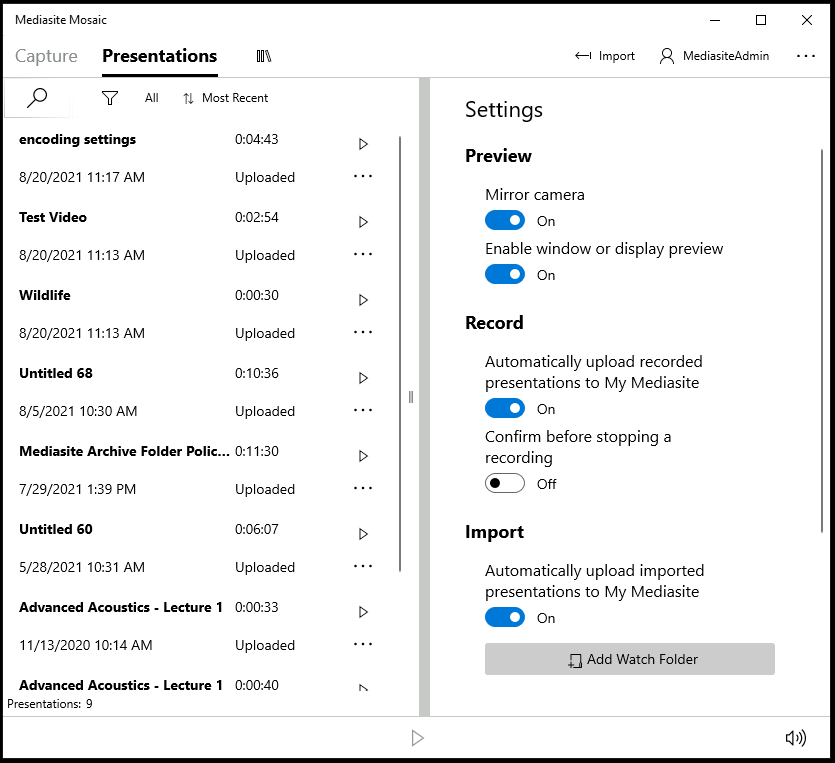Disable automatic upload of imported presentations
The width and height of the screenshot is (835, 763).
click(x=505, y=618)
